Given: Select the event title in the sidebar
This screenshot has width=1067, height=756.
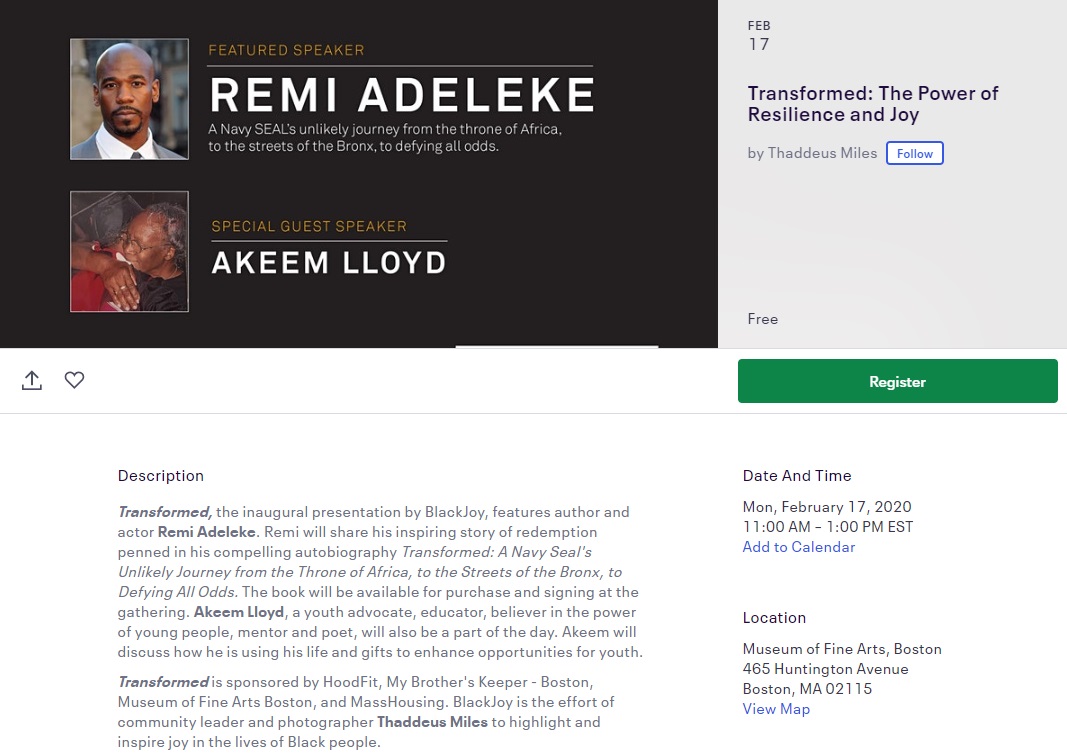Looking at the screenshot, I should coord(872,104).
